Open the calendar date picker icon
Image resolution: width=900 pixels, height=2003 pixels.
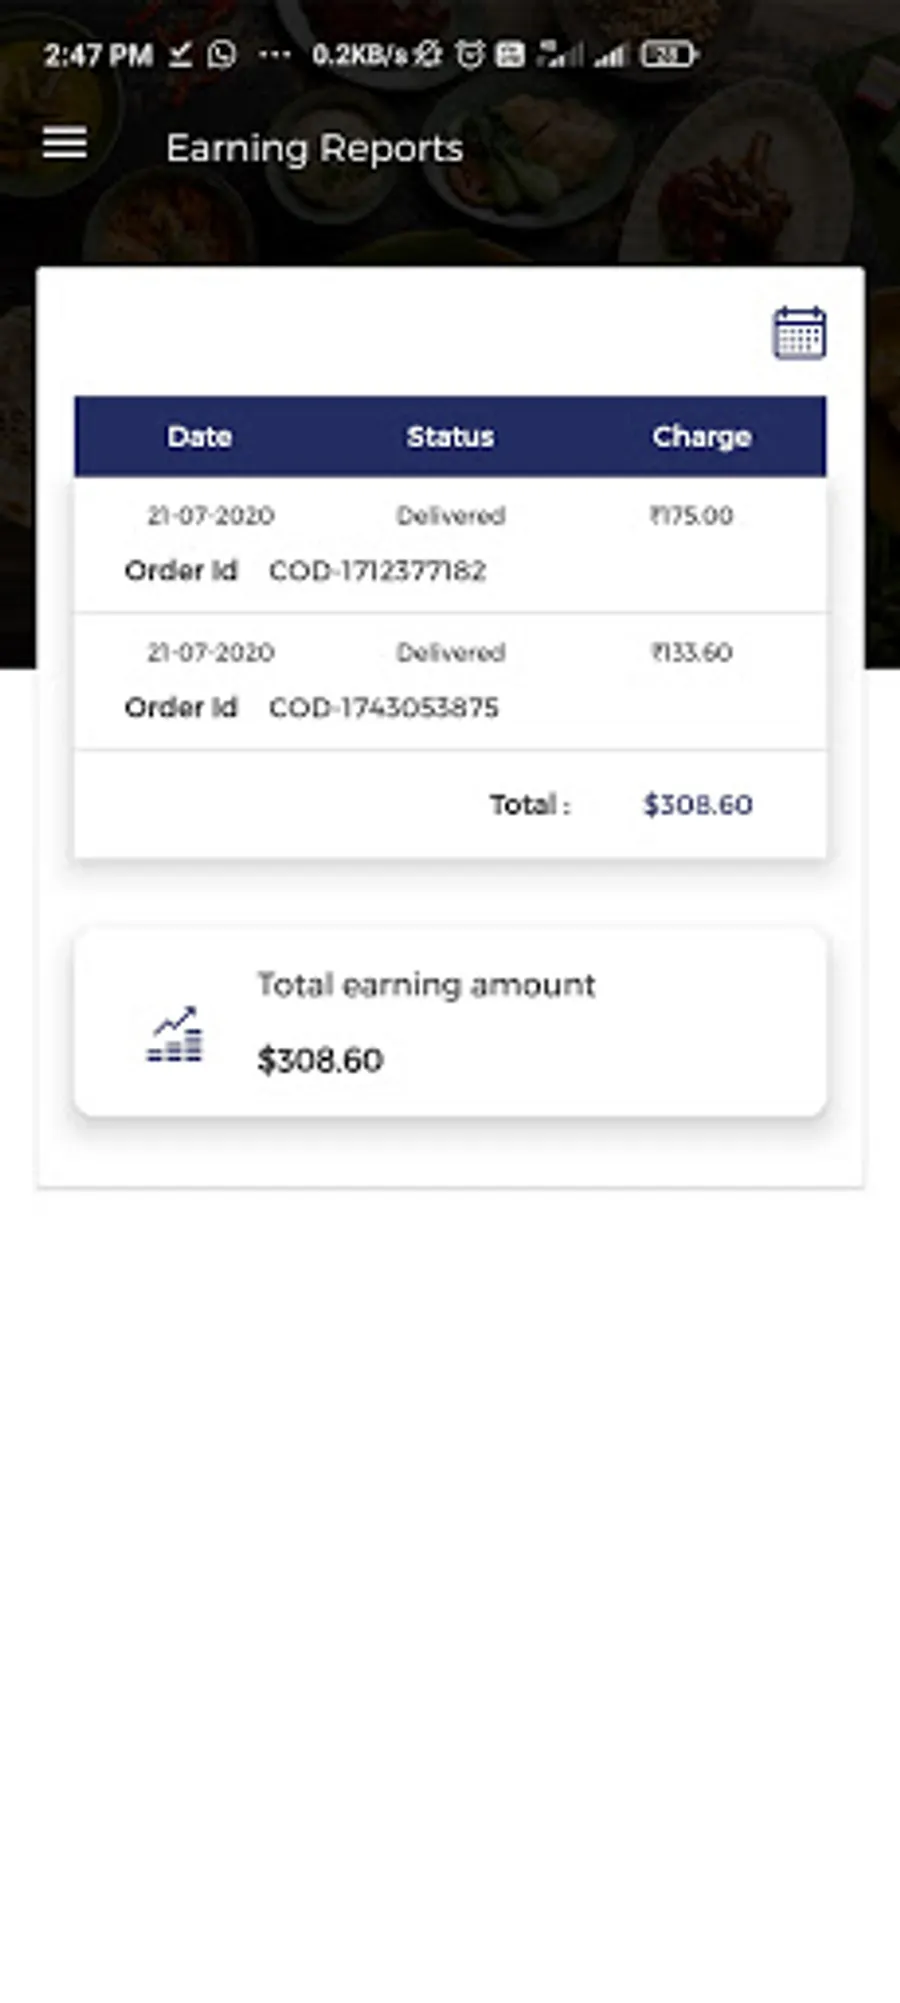799,333
